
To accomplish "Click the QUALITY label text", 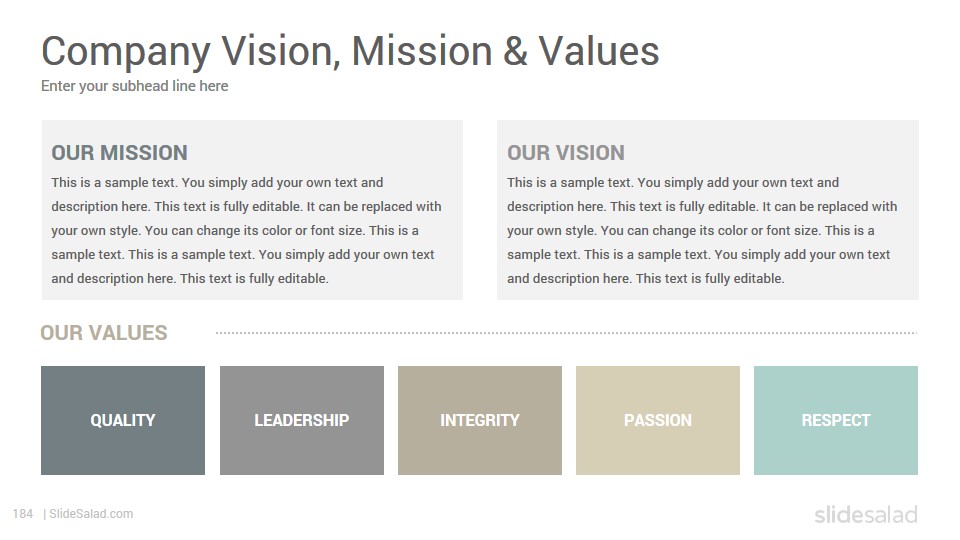I will tap(123, 420).
